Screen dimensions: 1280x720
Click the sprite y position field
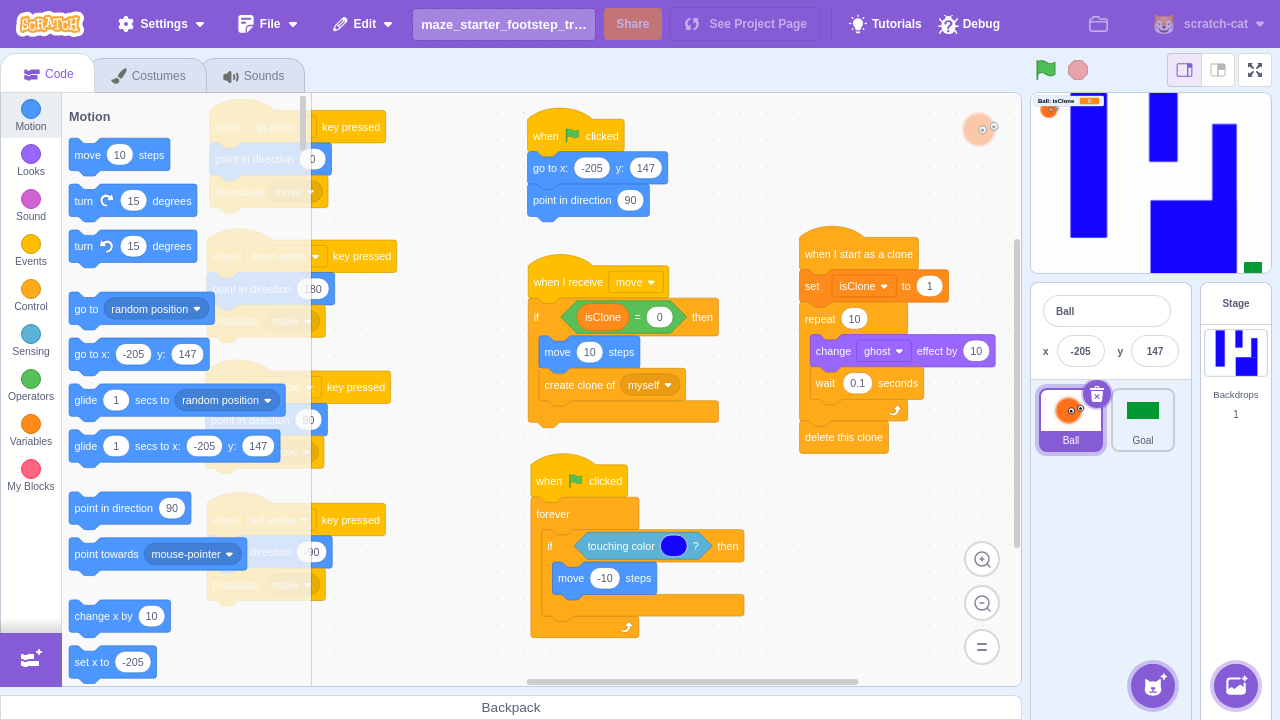(1155, 351)
